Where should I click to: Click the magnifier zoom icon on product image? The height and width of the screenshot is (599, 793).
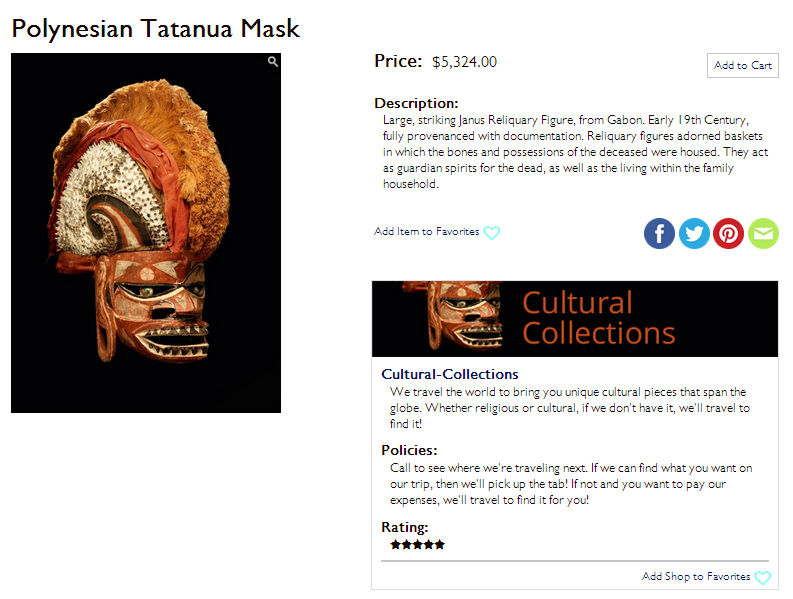[x=273, y=62]
